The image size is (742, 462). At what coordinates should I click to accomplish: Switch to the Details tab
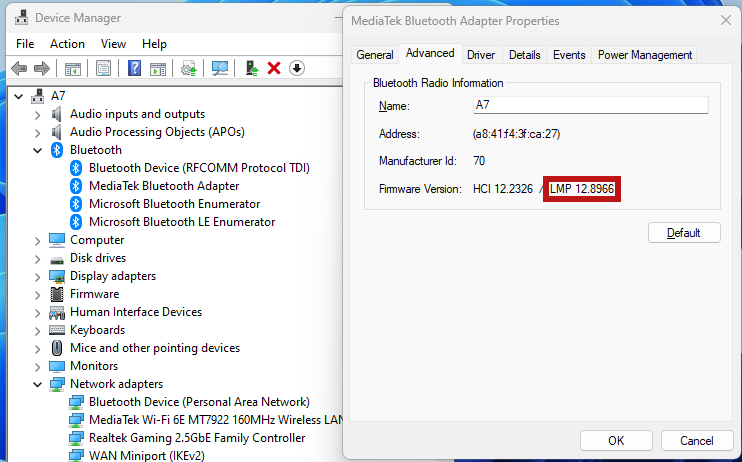[524, 55]
